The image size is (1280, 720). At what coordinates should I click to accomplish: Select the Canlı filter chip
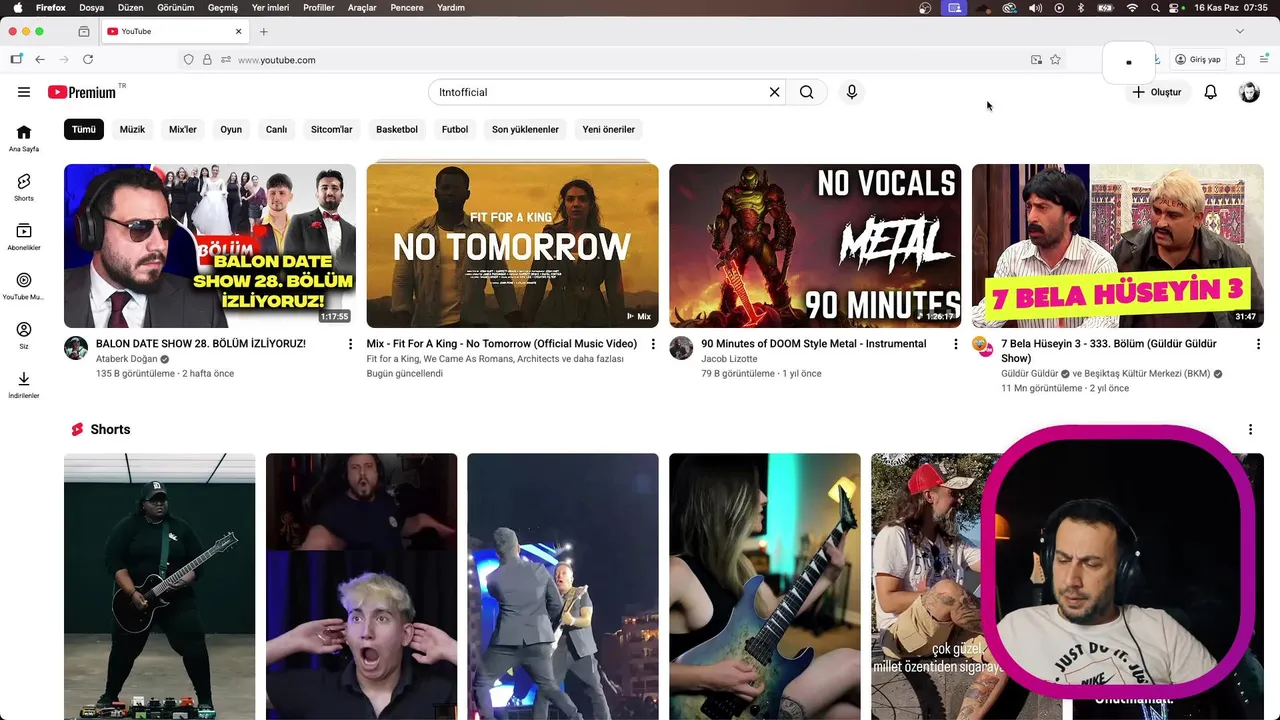pyautogui.click(x=276, y=129)
